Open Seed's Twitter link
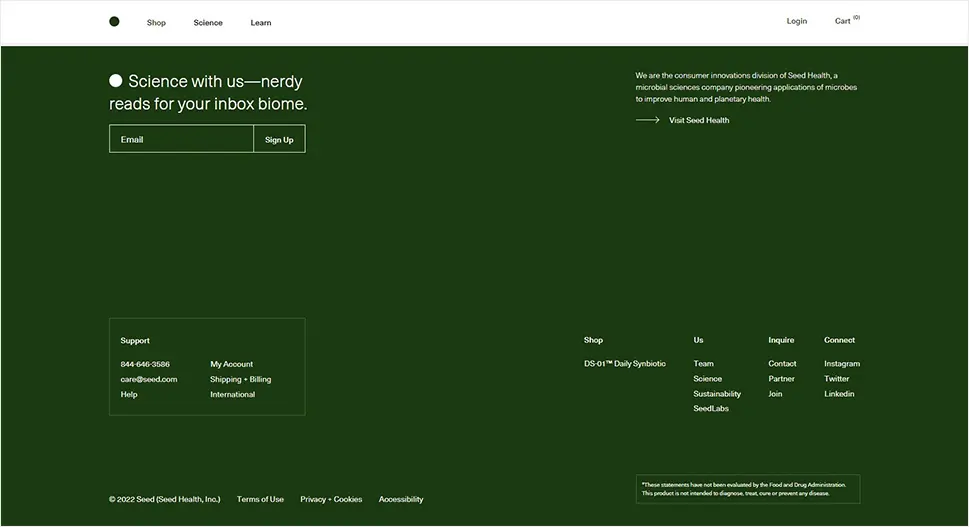 [837, 379]
